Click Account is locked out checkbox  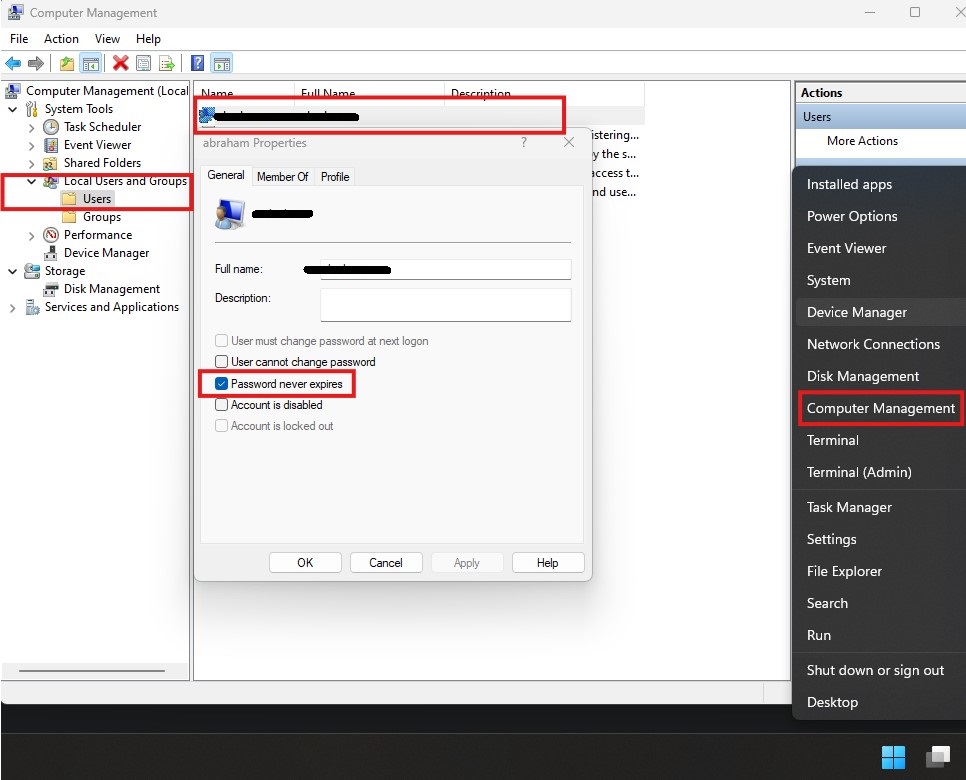[221, 426]
